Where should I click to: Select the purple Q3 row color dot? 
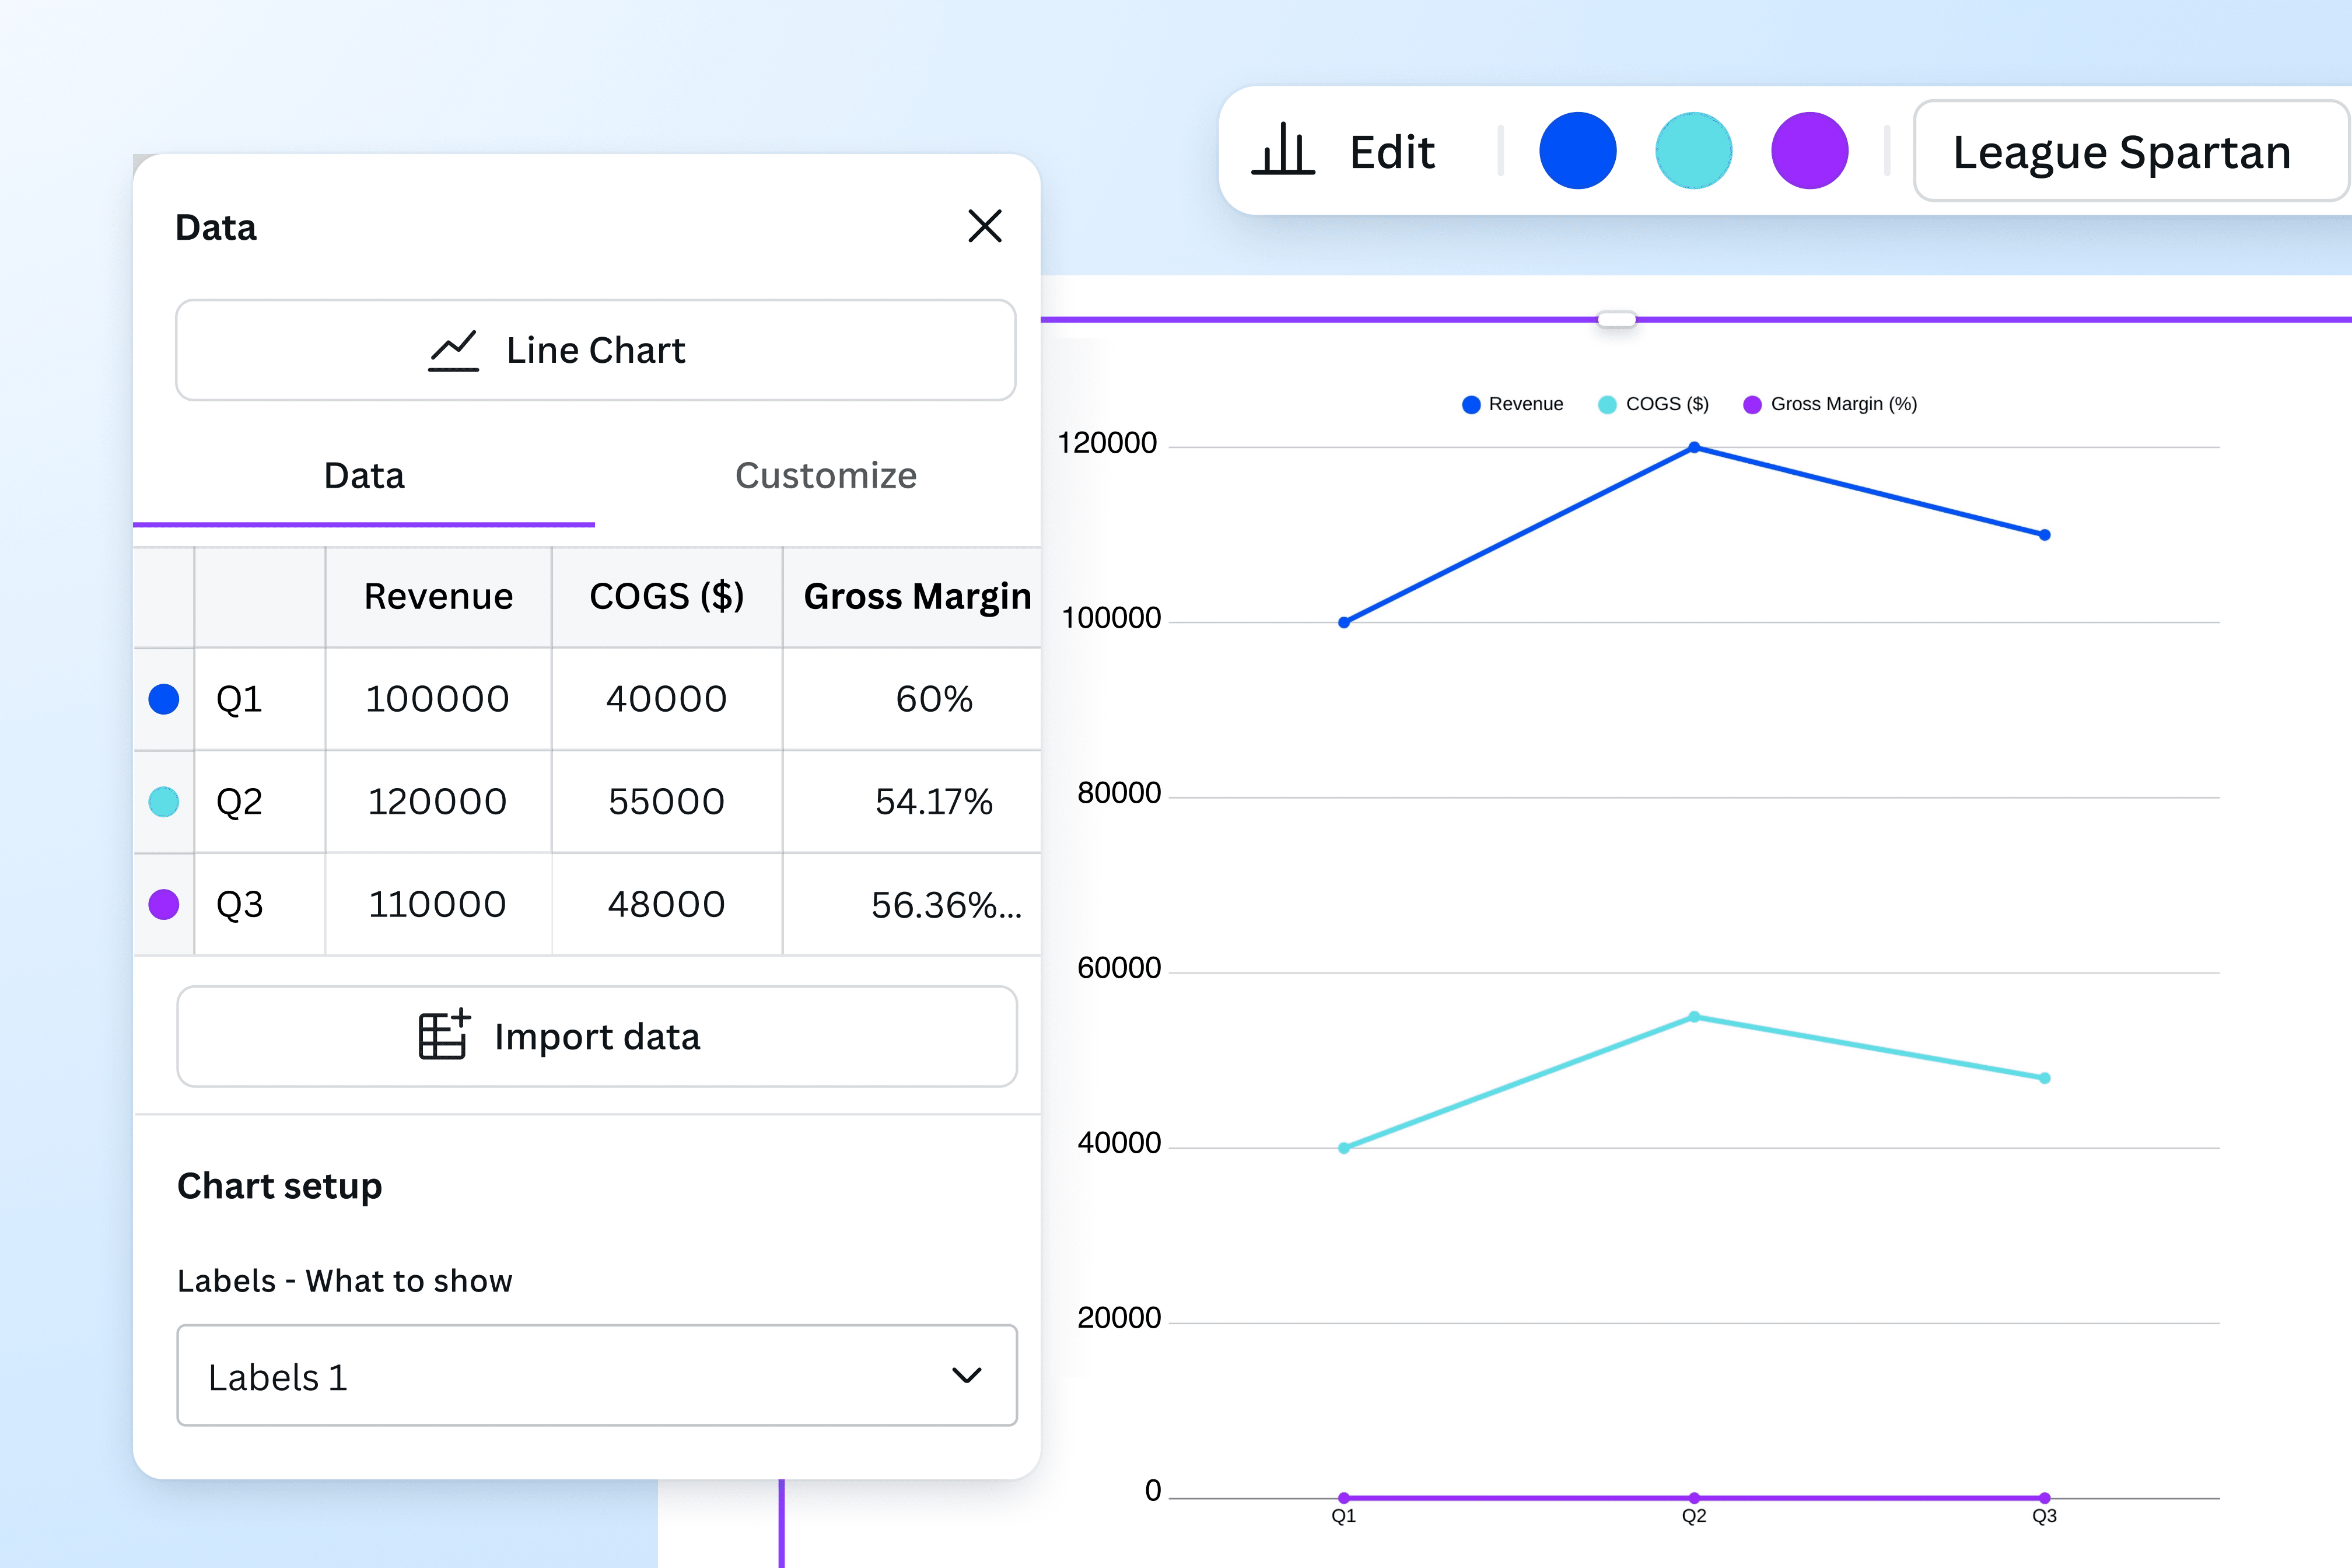(164, 904)
